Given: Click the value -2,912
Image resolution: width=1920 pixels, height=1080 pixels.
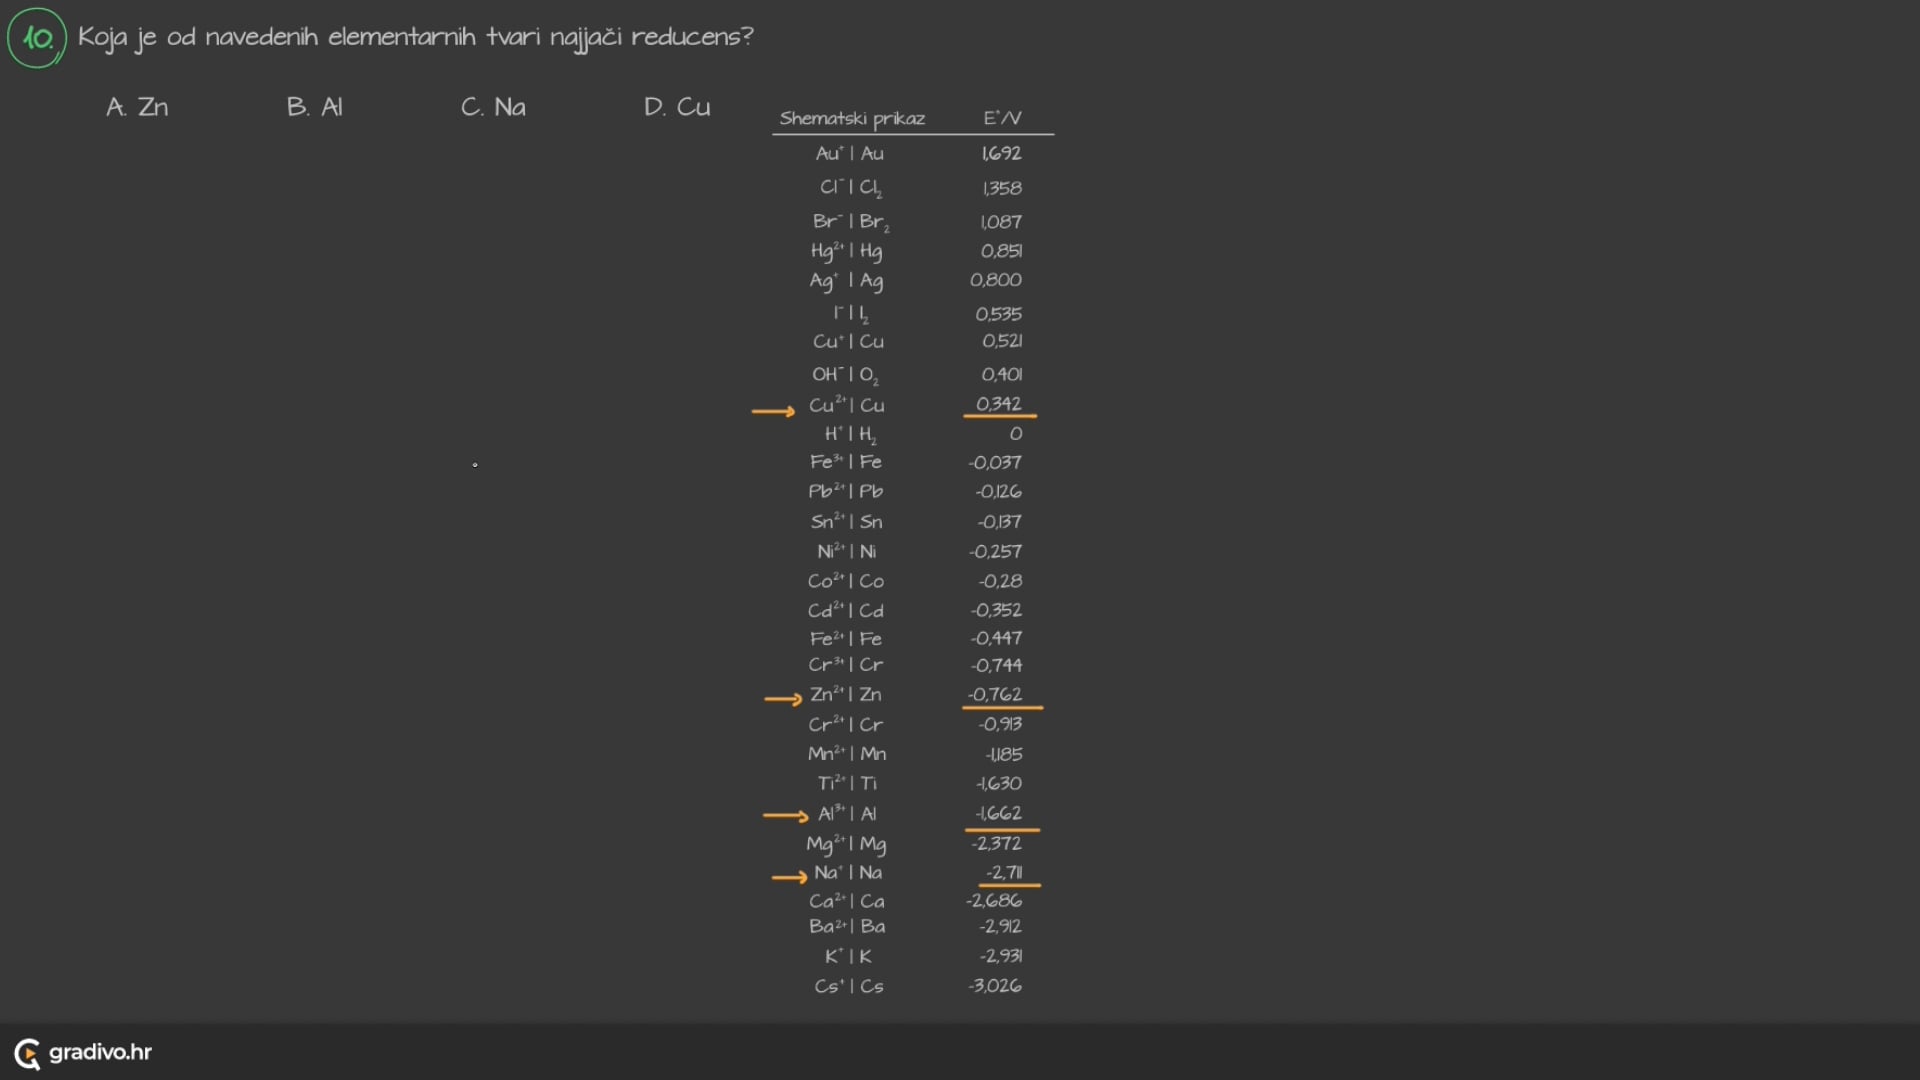Looking at the screenshot, I should coord(1000,926).
